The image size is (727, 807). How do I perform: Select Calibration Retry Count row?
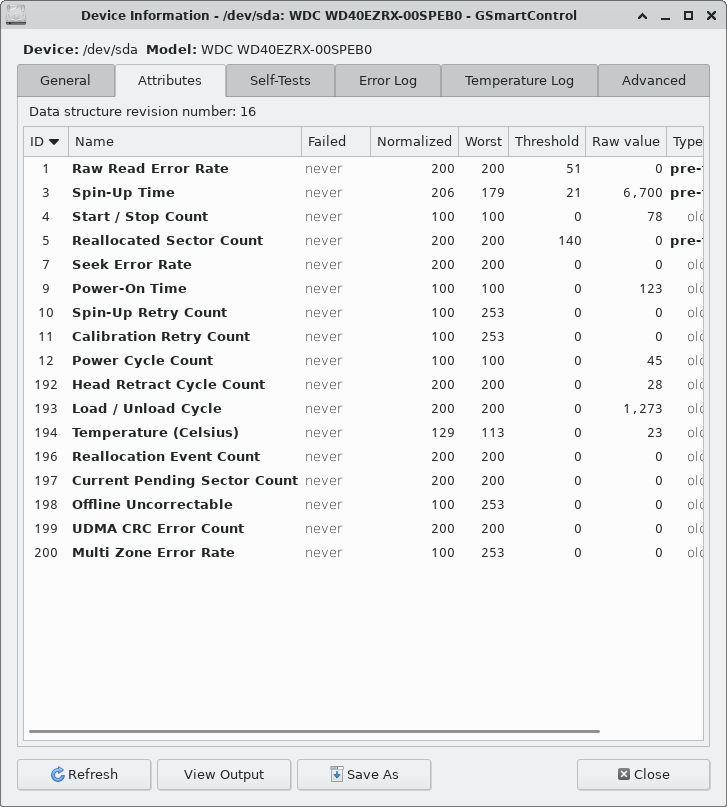pos(363,337)
